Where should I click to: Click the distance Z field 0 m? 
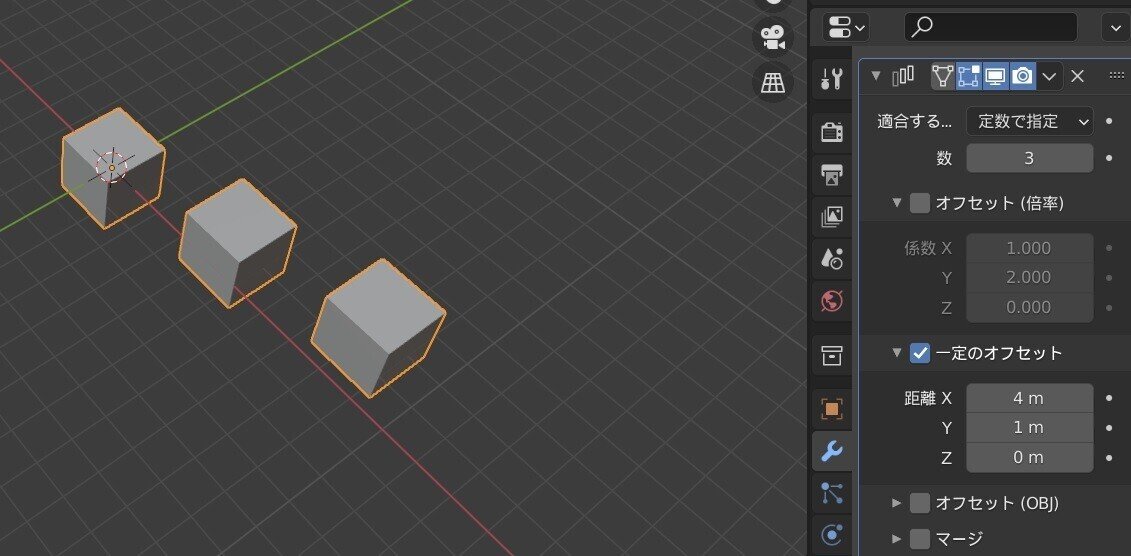click(x=1029, y=457)
